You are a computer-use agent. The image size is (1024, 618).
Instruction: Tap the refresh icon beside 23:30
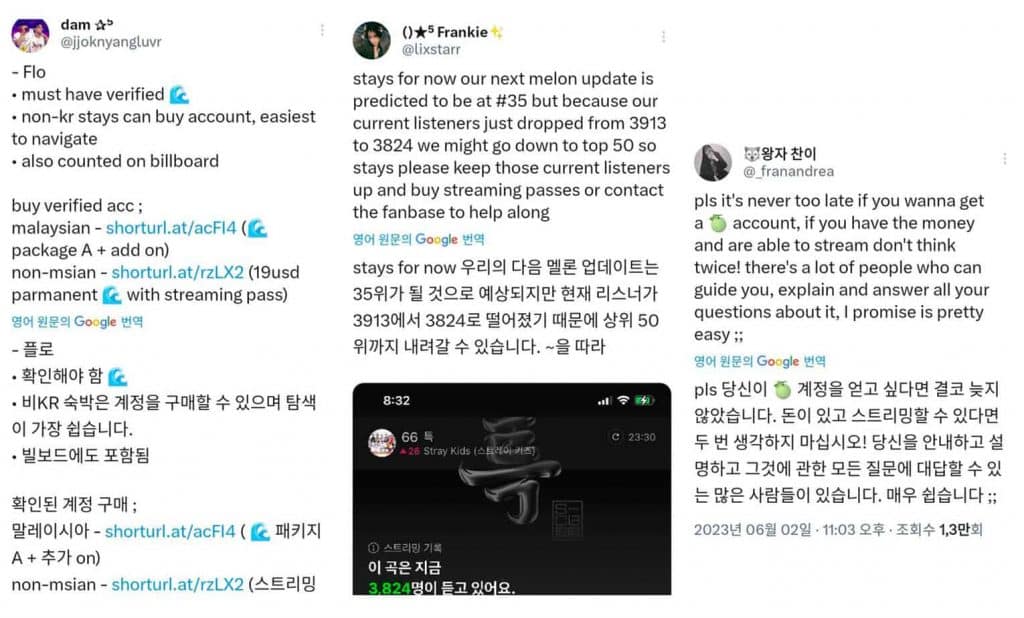click(x=615, y=437)
